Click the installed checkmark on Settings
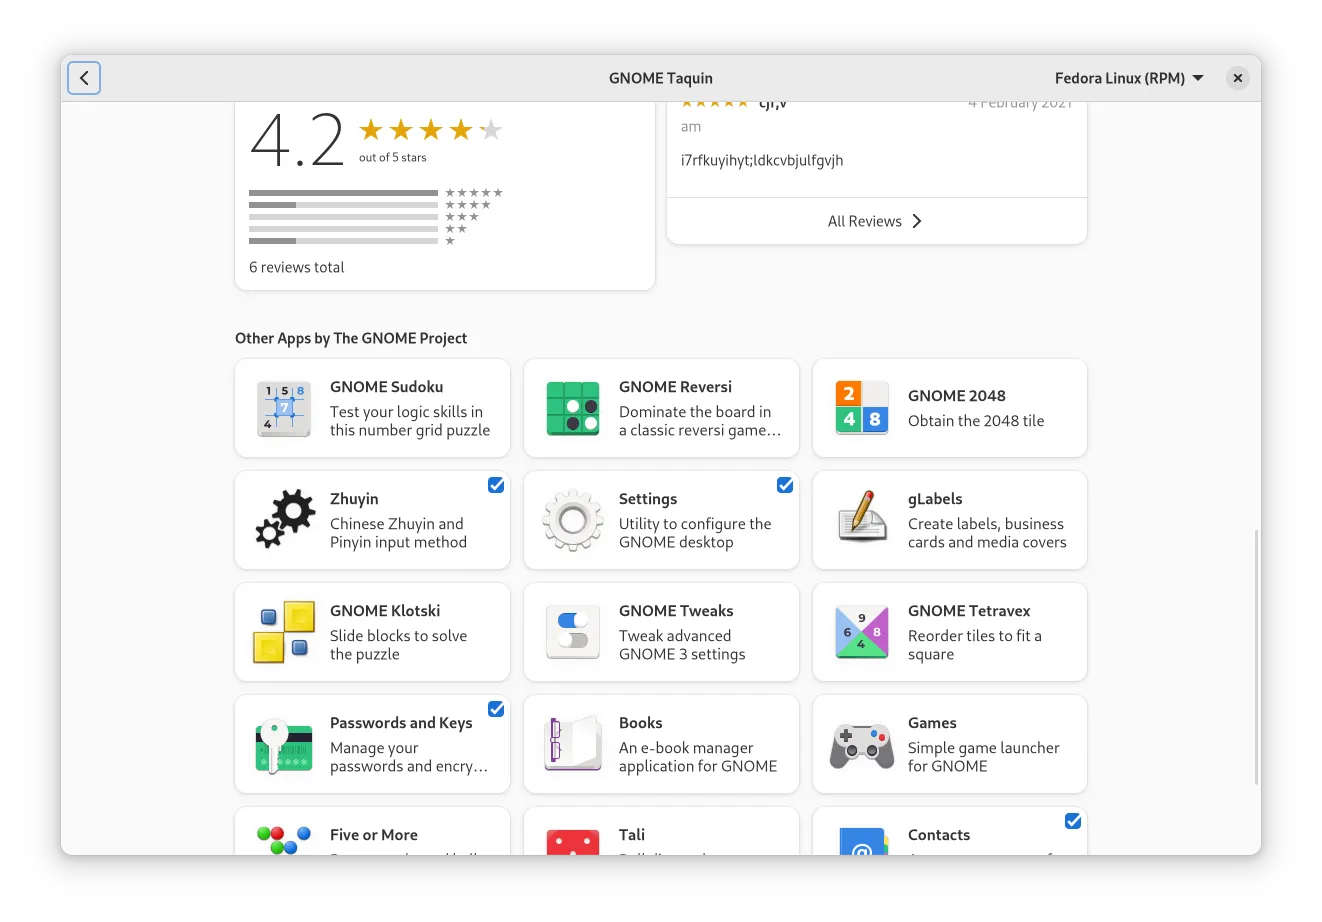This screenshot has height=922, width=1322. click(785, 485)
